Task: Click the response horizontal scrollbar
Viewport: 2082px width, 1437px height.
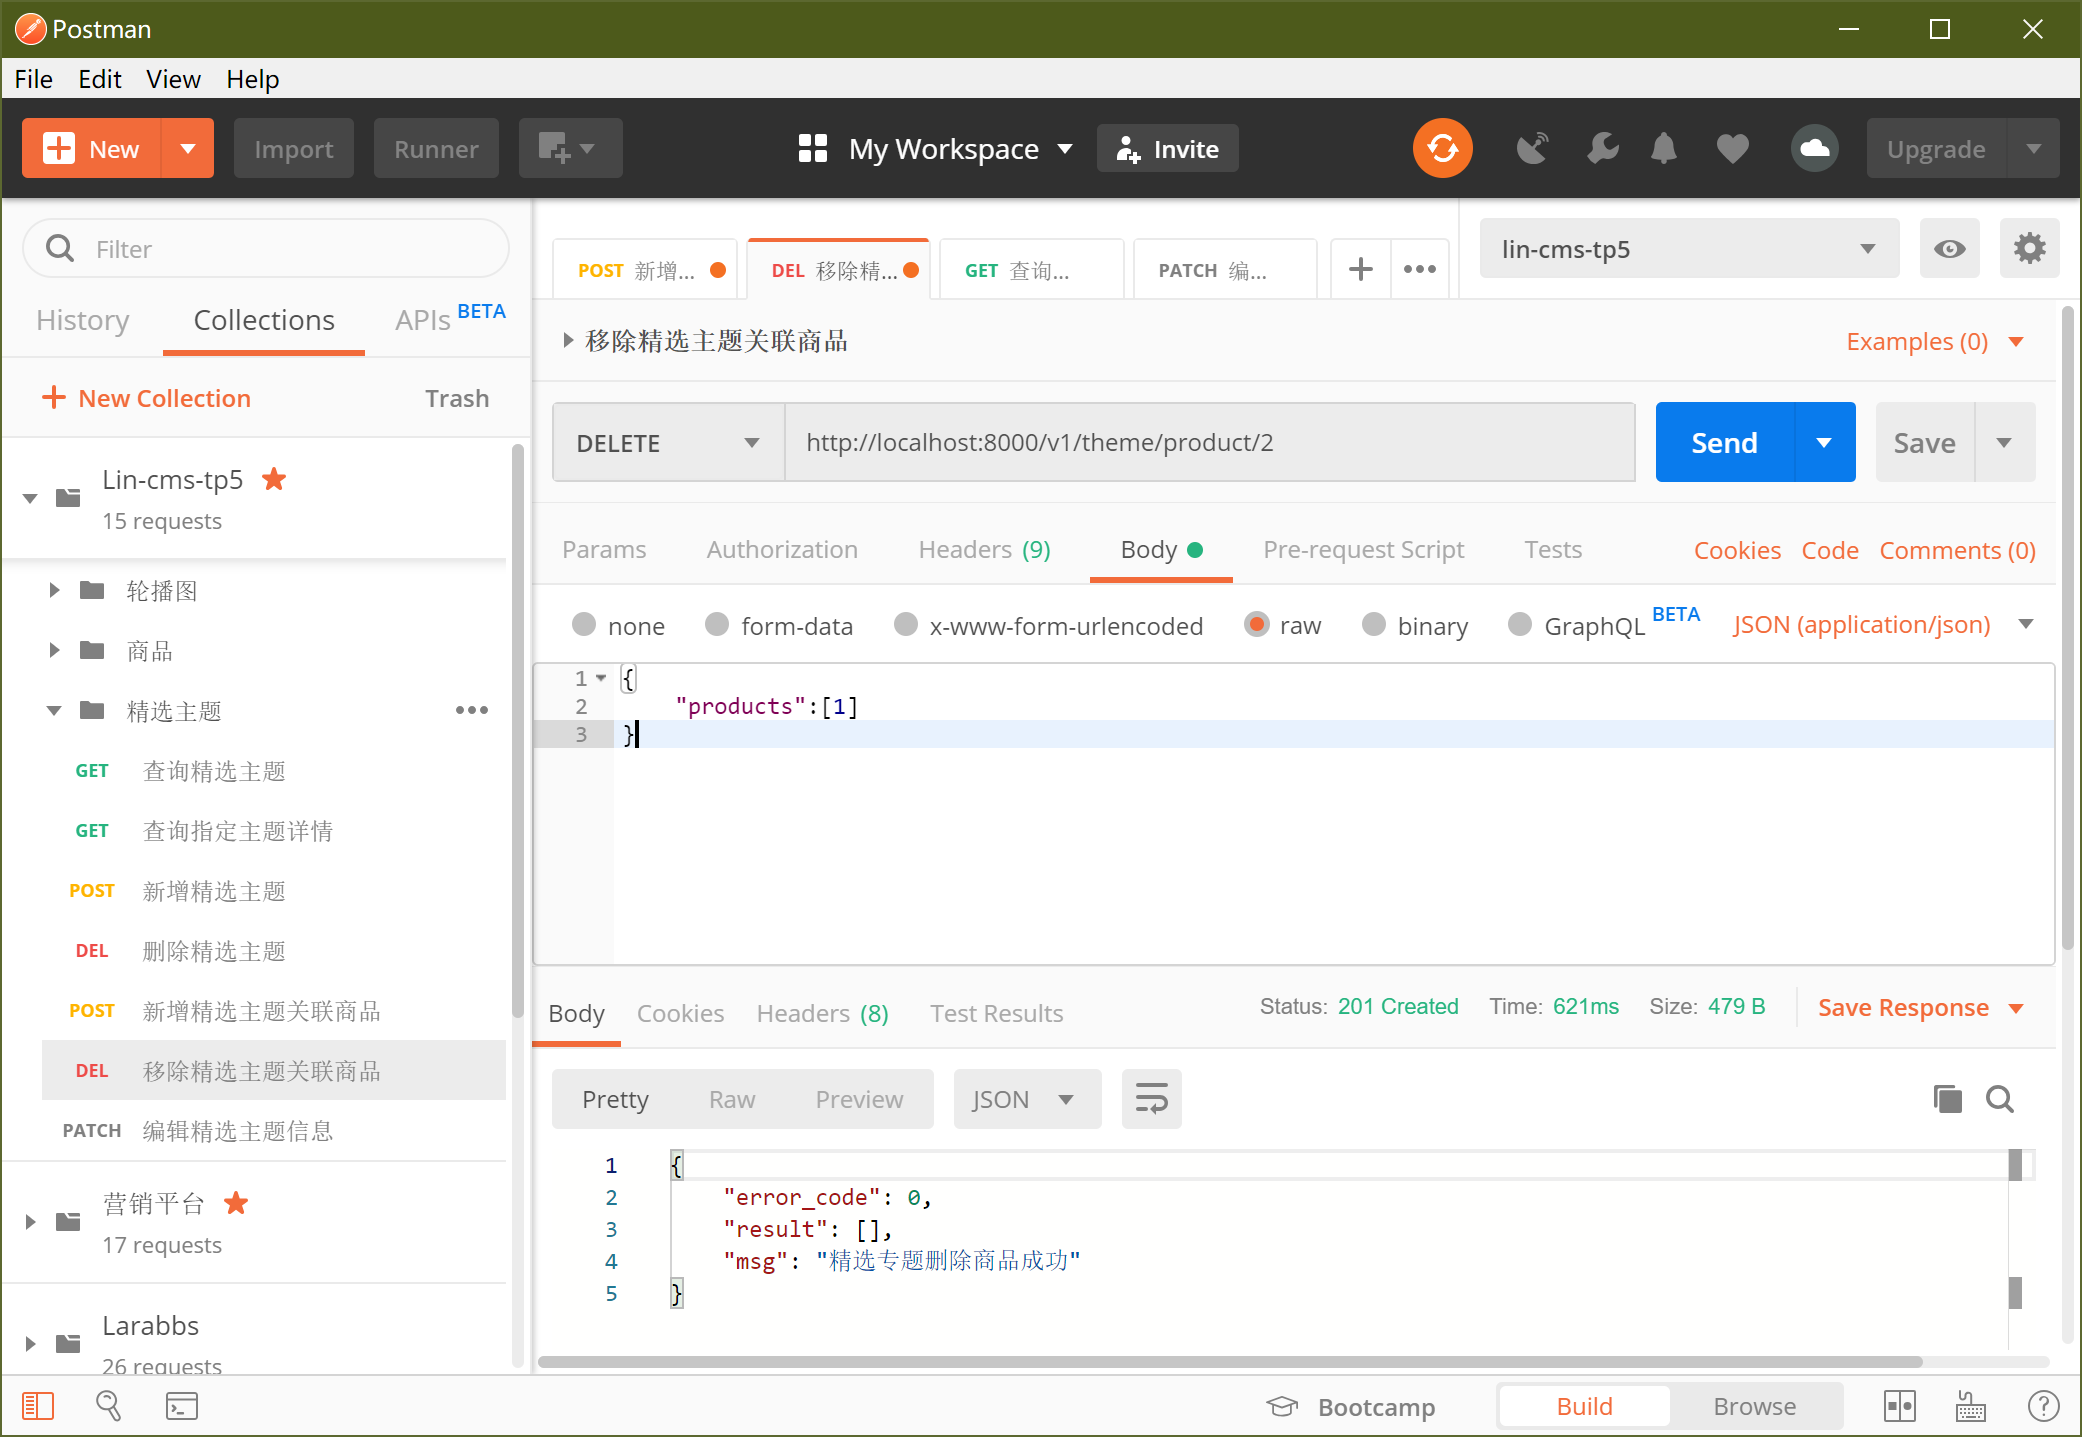Action: coord(1230,1361)
